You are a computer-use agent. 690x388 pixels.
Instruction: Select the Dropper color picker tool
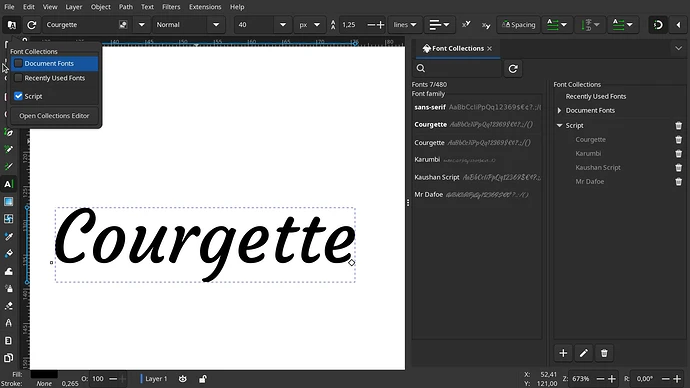[x=8, y=236]
